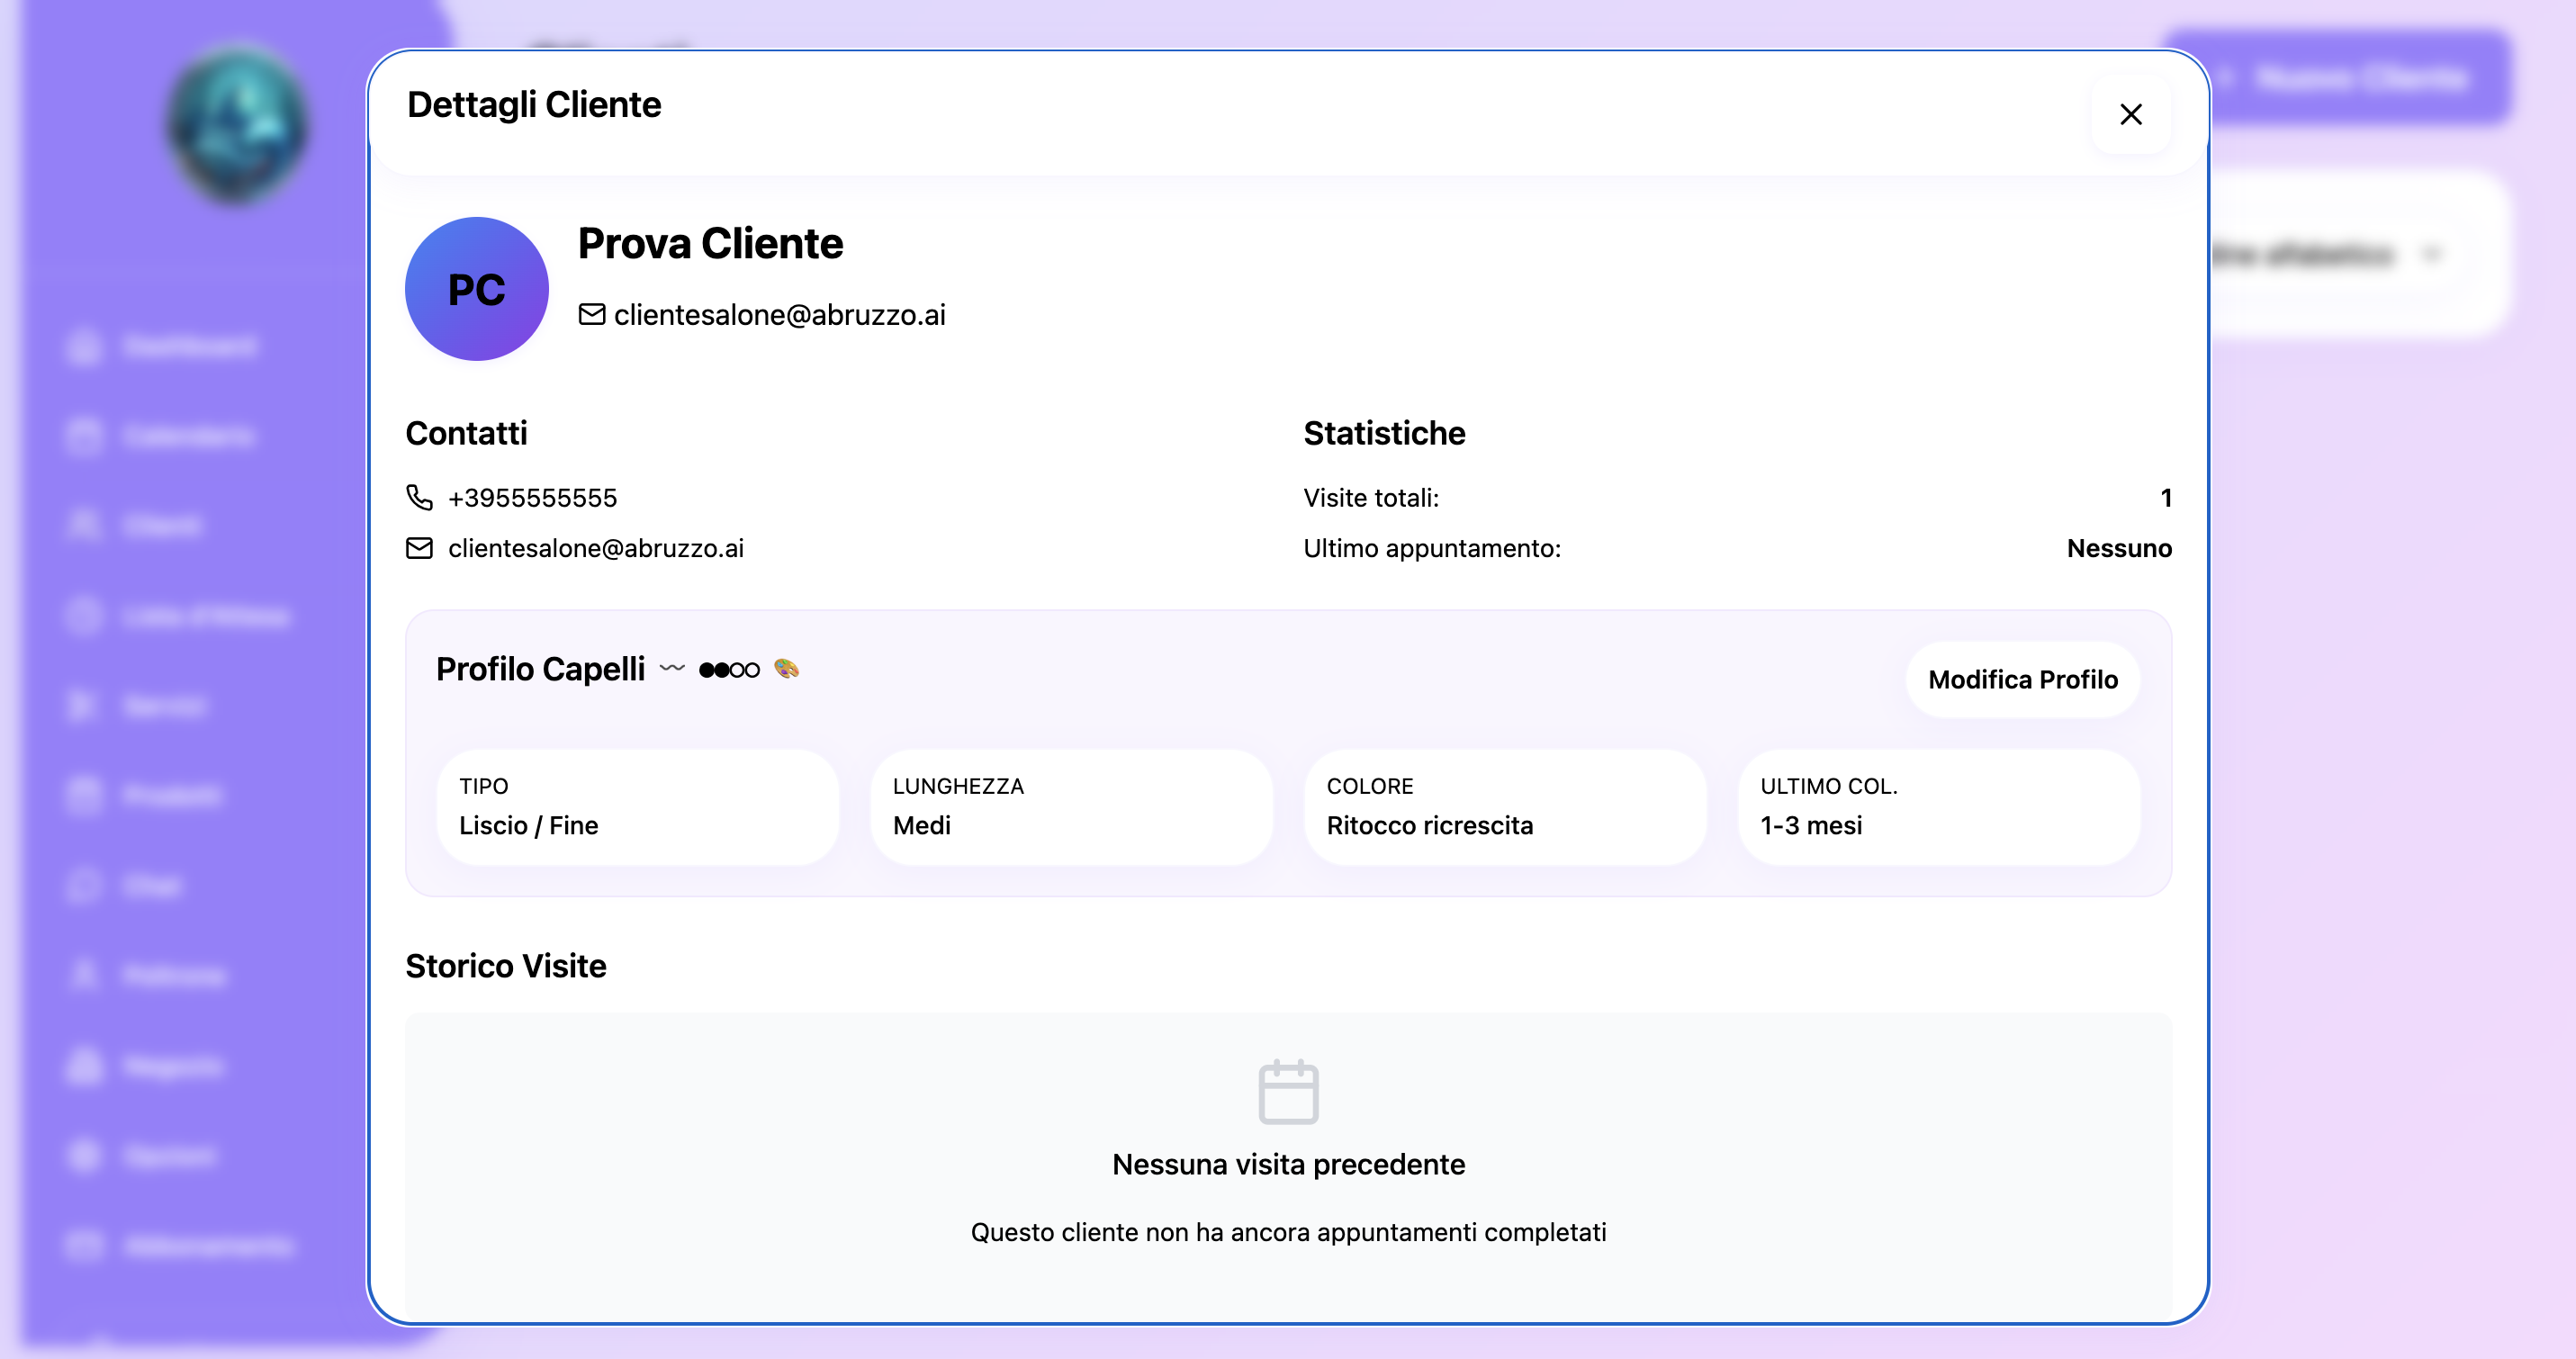Screen dimensions: 2576x1359
Task: Click the palette emoji next to Profilo Capelli
Action: [x=788, y=669]
